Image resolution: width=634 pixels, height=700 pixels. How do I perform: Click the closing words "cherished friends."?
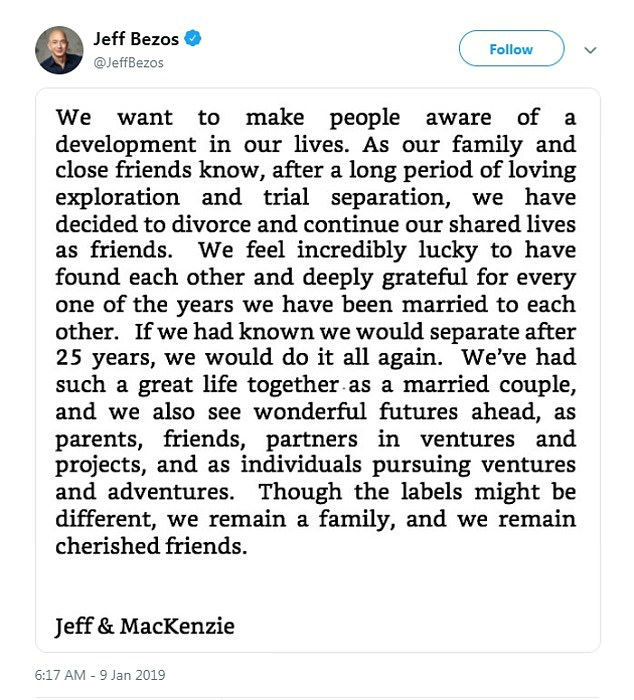[151, 546]
